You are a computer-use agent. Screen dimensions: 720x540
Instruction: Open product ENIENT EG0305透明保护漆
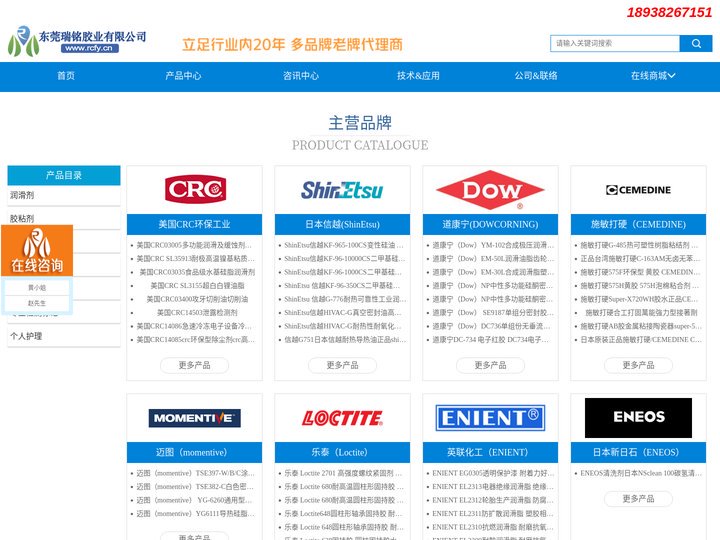click(493, 473)
